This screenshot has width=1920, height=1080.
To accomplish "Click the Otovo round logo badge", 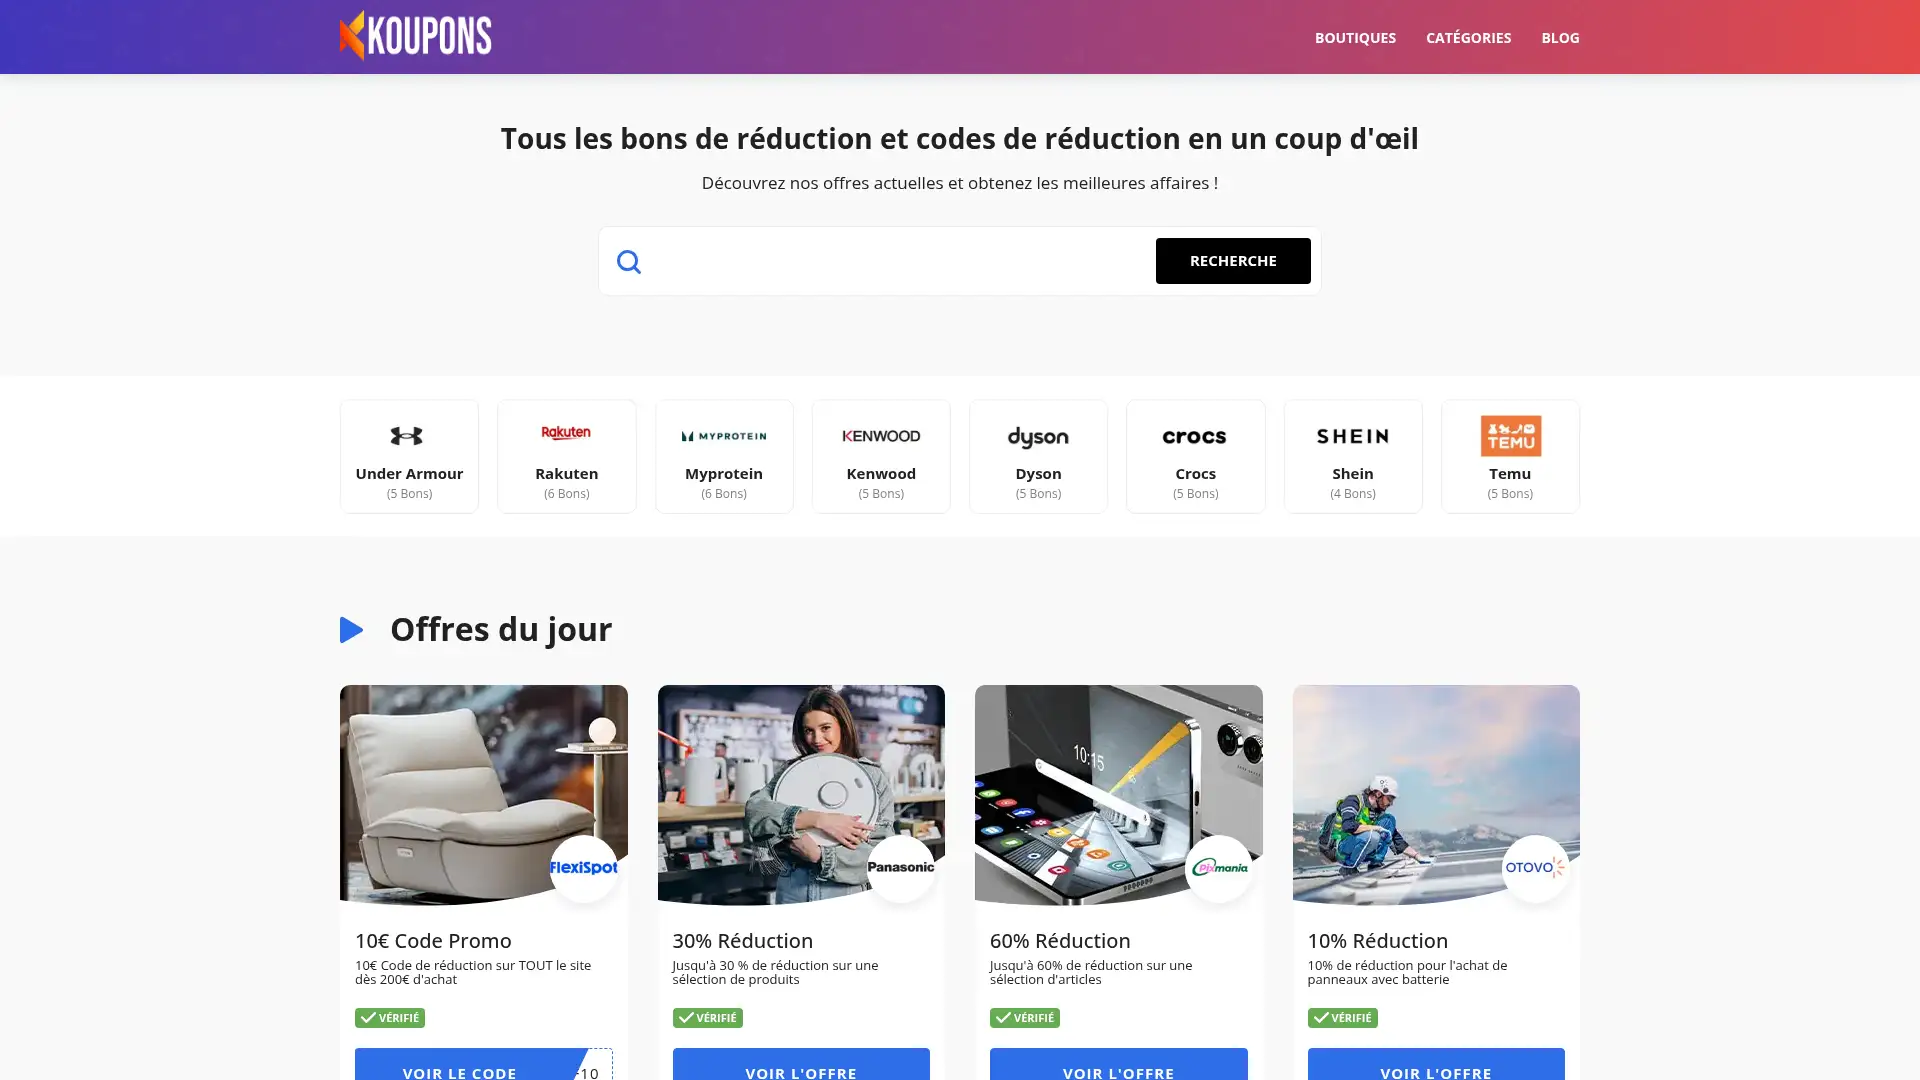I will [x=1535, y=868].
